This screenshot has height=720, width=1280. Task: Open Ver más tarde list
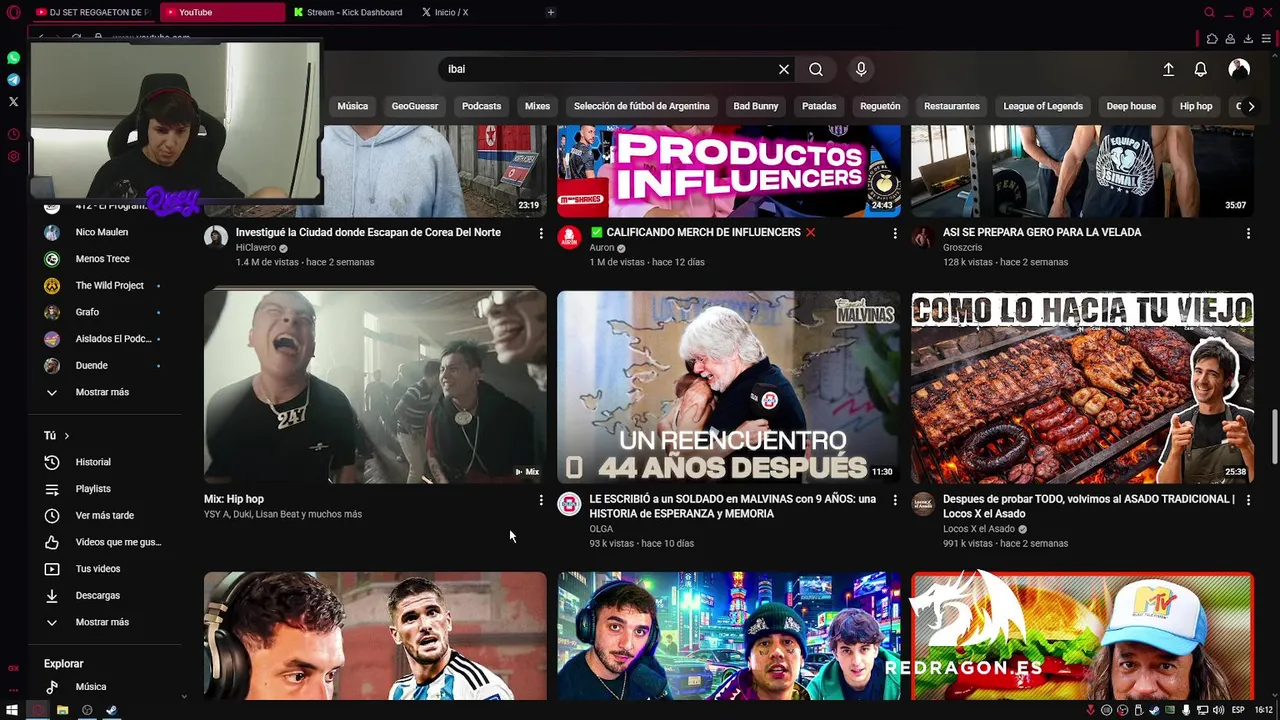(x=106, y=515)
